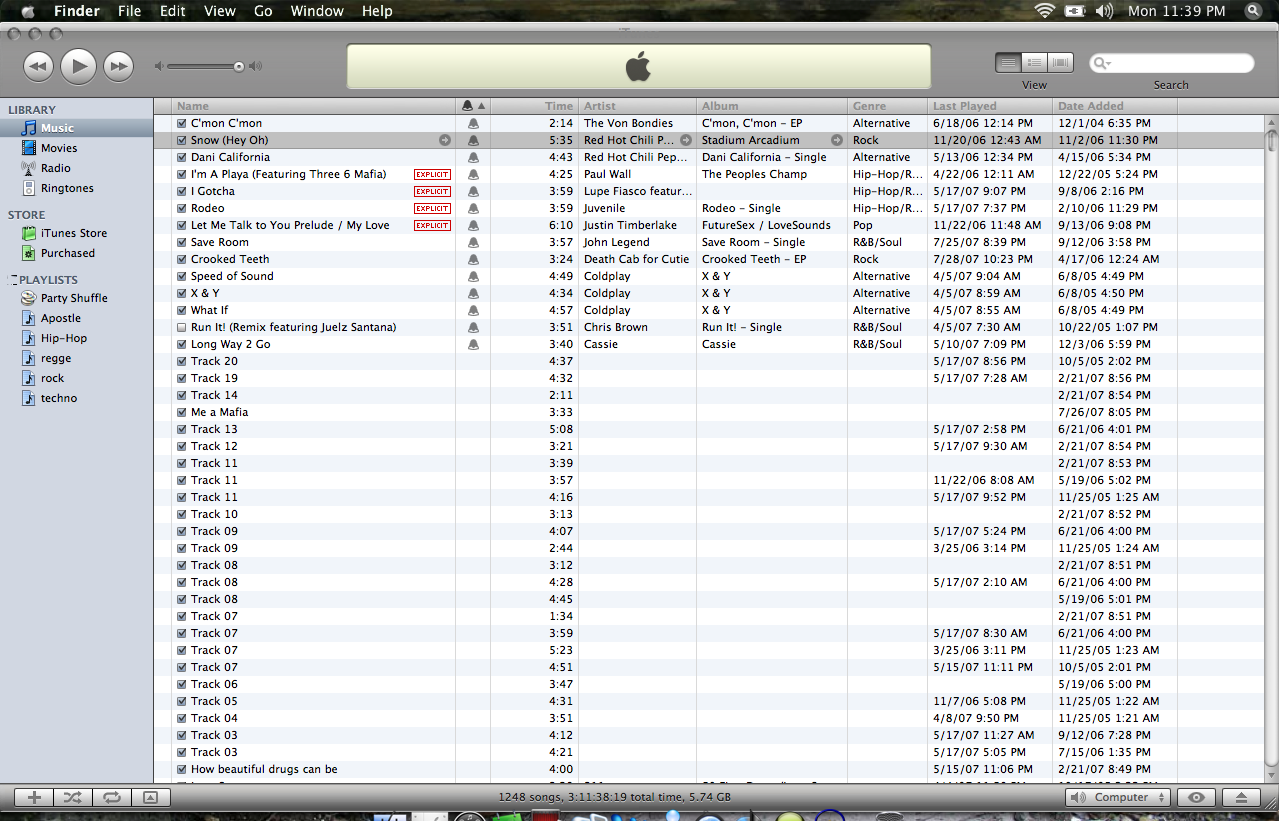Click the bell icon on Long Way 2 Go row
Image resolution: width=1279 pixels, height=821 pixels.
473,344
